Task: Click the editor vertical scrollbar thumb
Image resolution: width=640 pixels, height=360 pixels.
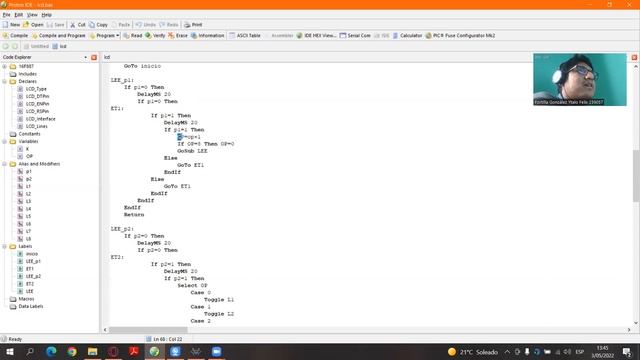Action: (x=636, y=176)
